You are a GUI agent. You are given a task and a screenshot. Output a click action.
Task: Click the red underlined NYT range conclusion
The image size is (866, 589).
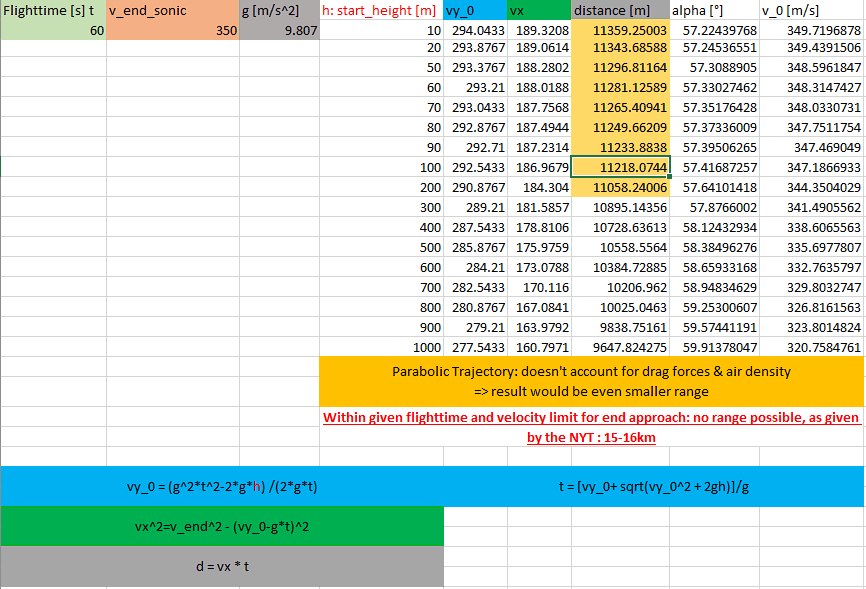(592, 427)
